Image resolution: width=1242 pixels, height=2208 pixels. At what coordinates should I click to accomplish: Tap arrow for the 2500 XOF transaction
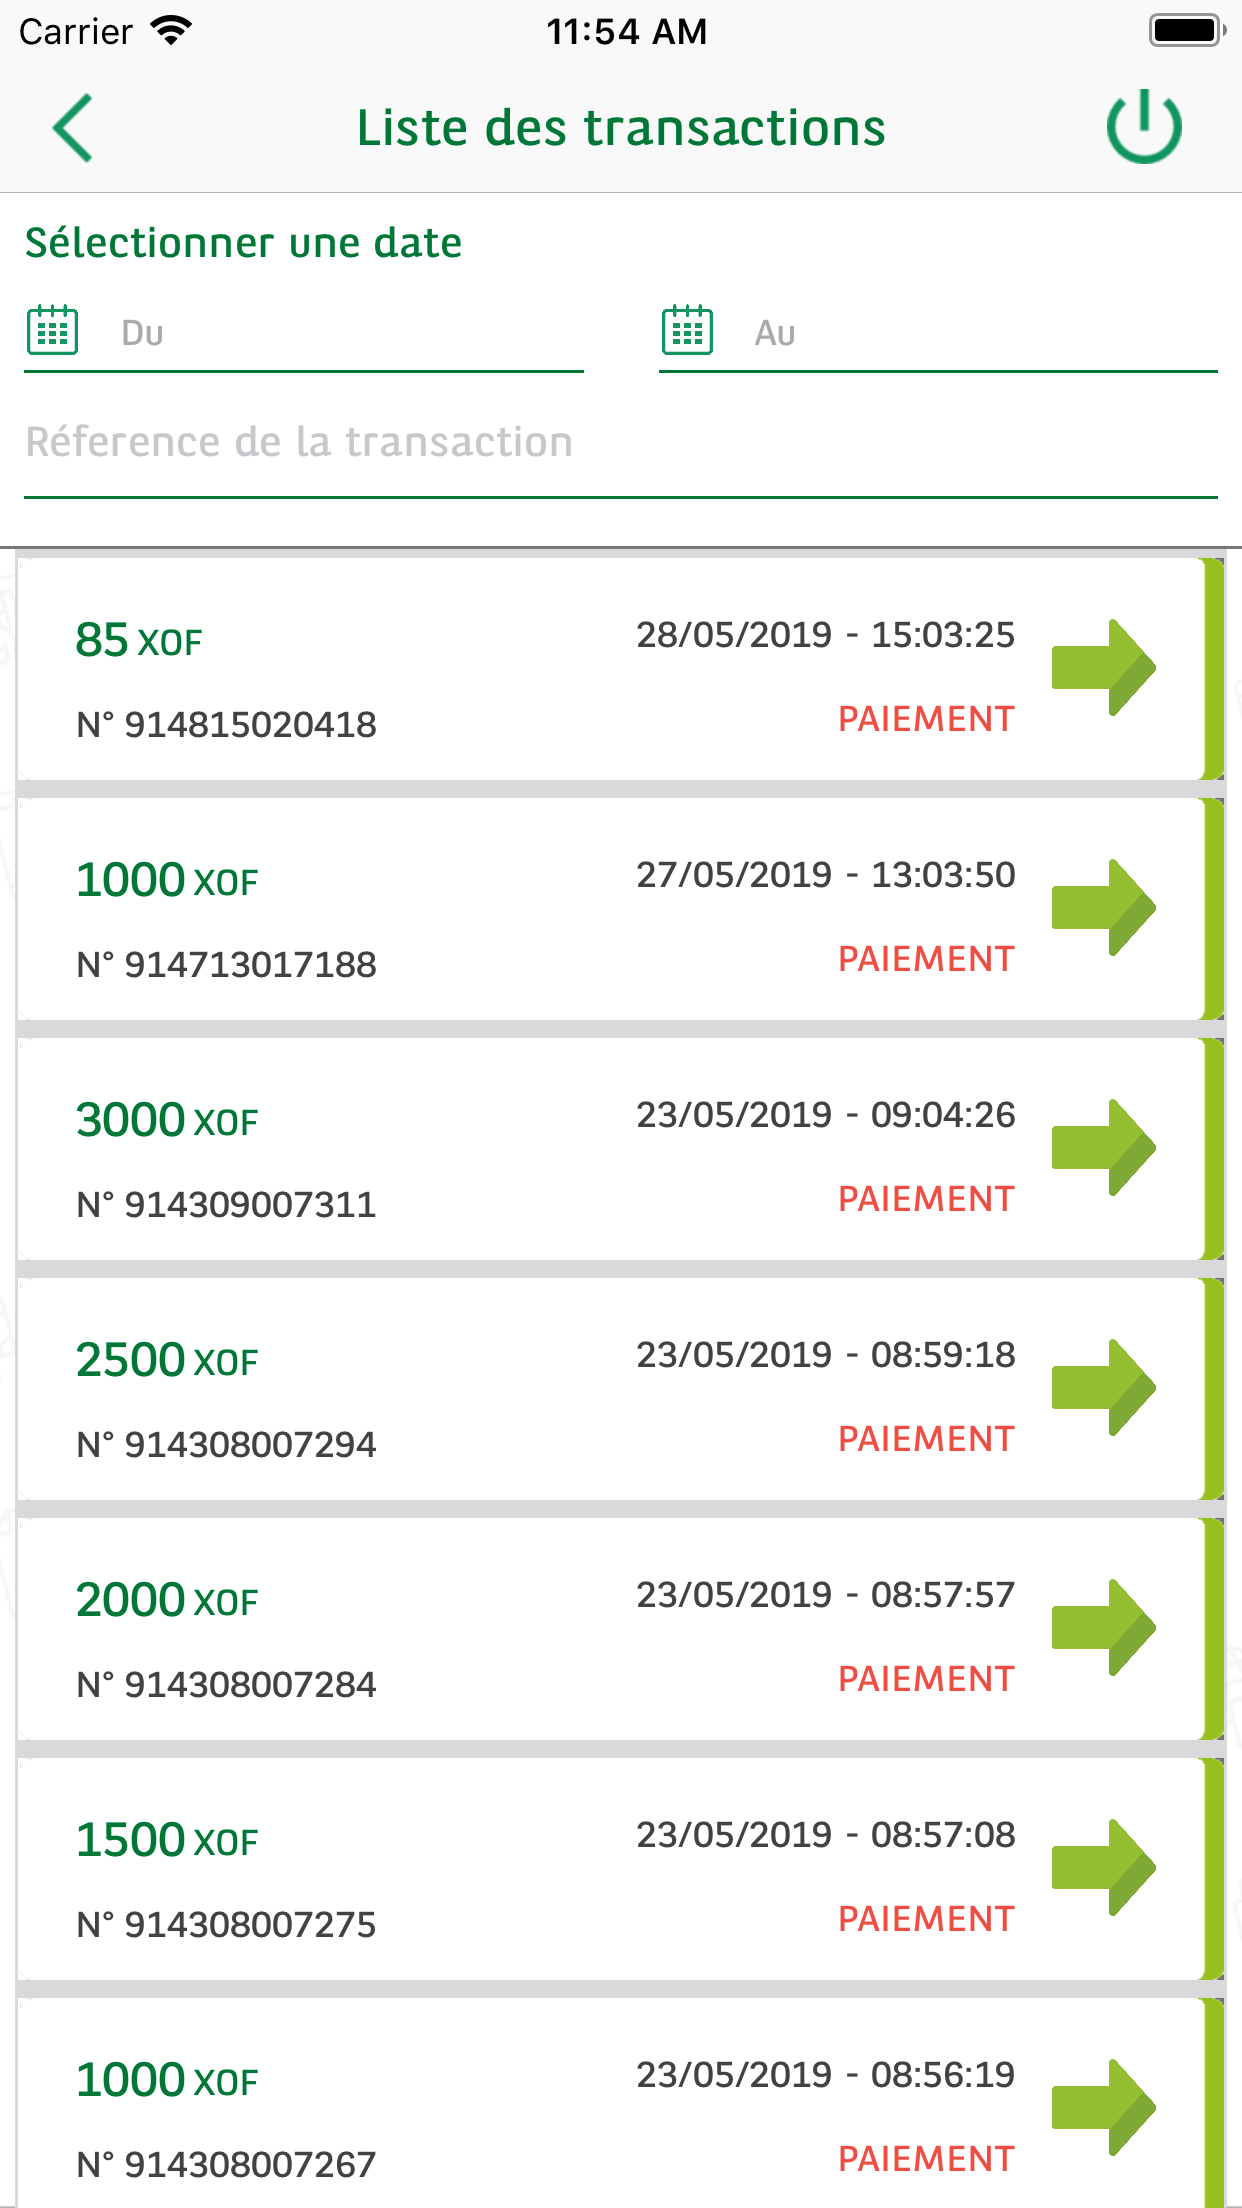pyautogui.click(x=1103, y=1387)
